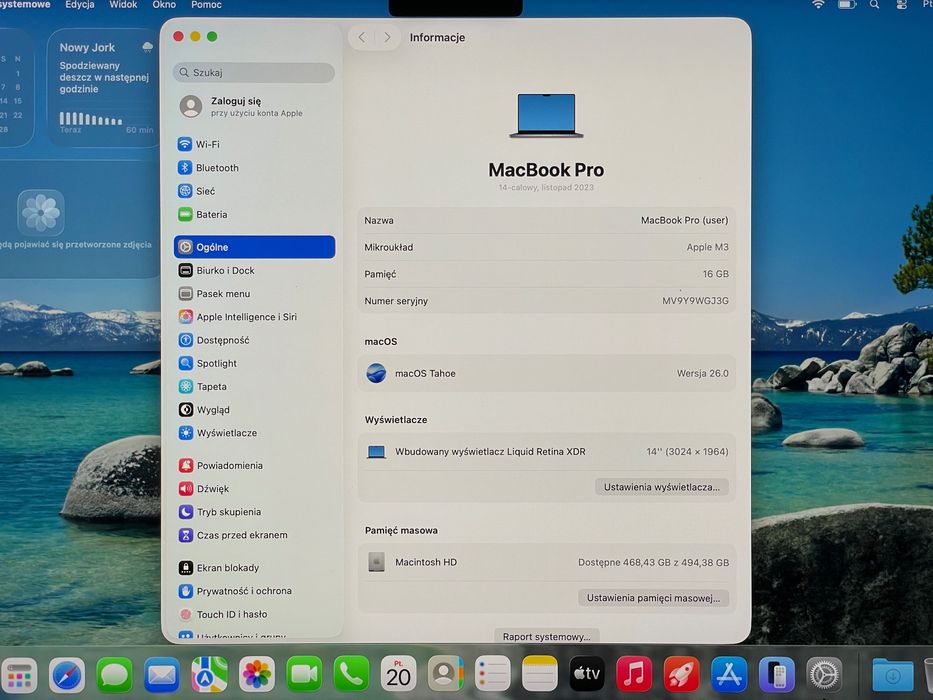
Task: Open Prywatność i ochrona settings
Action: coord(254,591)
